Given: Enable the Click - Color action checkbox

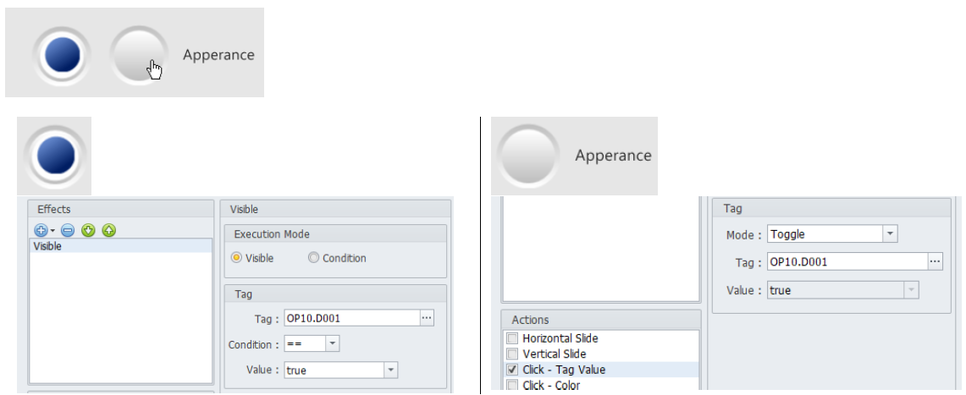Looking at the screenshot, I should point(511,385).
